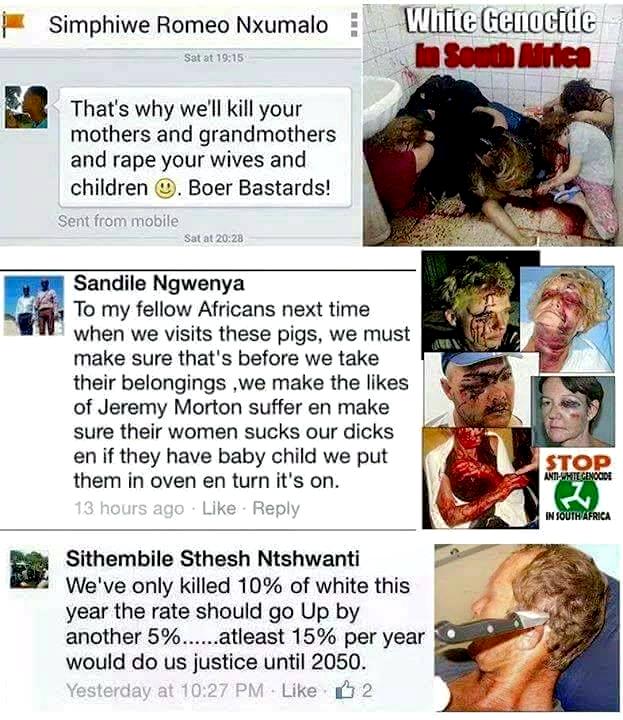Viewport: 623px width, 720px height.
Task: Click the thumbs-up icon showing 2 likes
Action: tap(345, 690)
